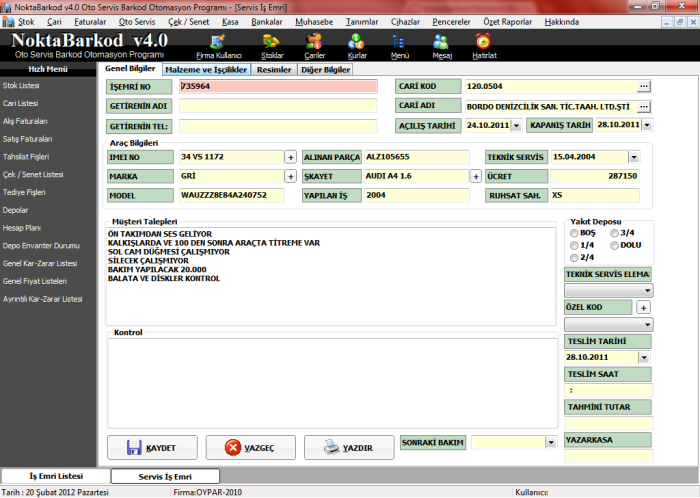The width and height of the screenshot is (700, 498).
Task: Switch to İş Emri Listesi bottom tab
Action: click(x=56, y=476)
